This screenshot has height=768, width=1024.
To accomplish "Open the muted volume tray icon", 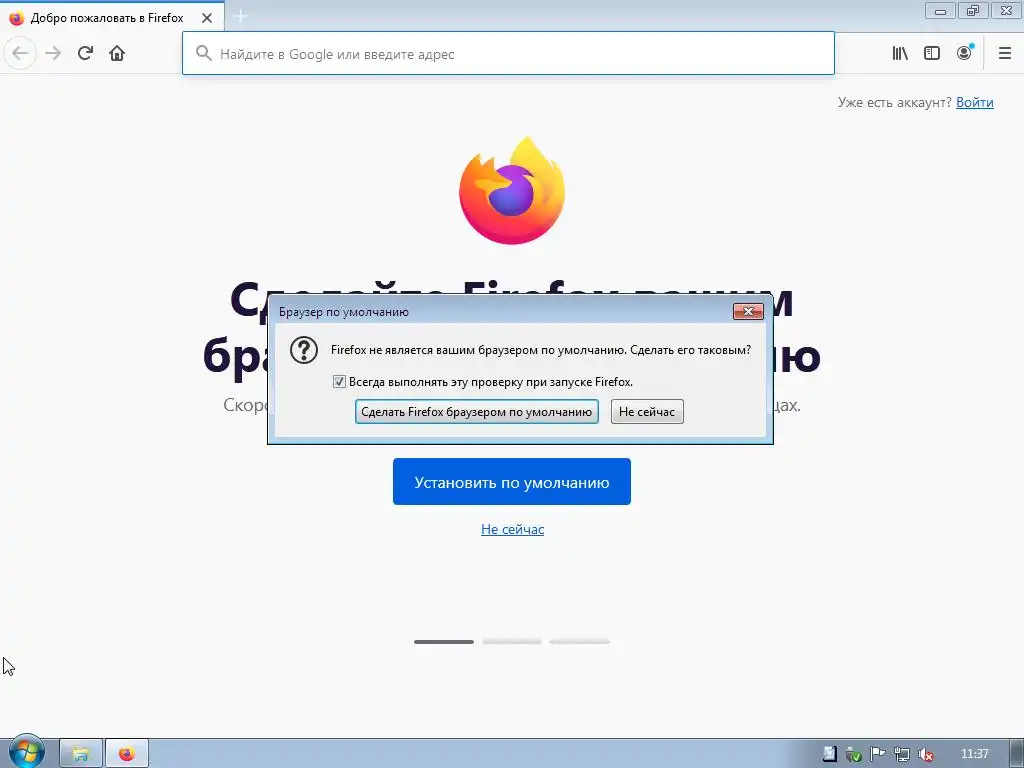I will pyautogui.click(x=925, y=754).
